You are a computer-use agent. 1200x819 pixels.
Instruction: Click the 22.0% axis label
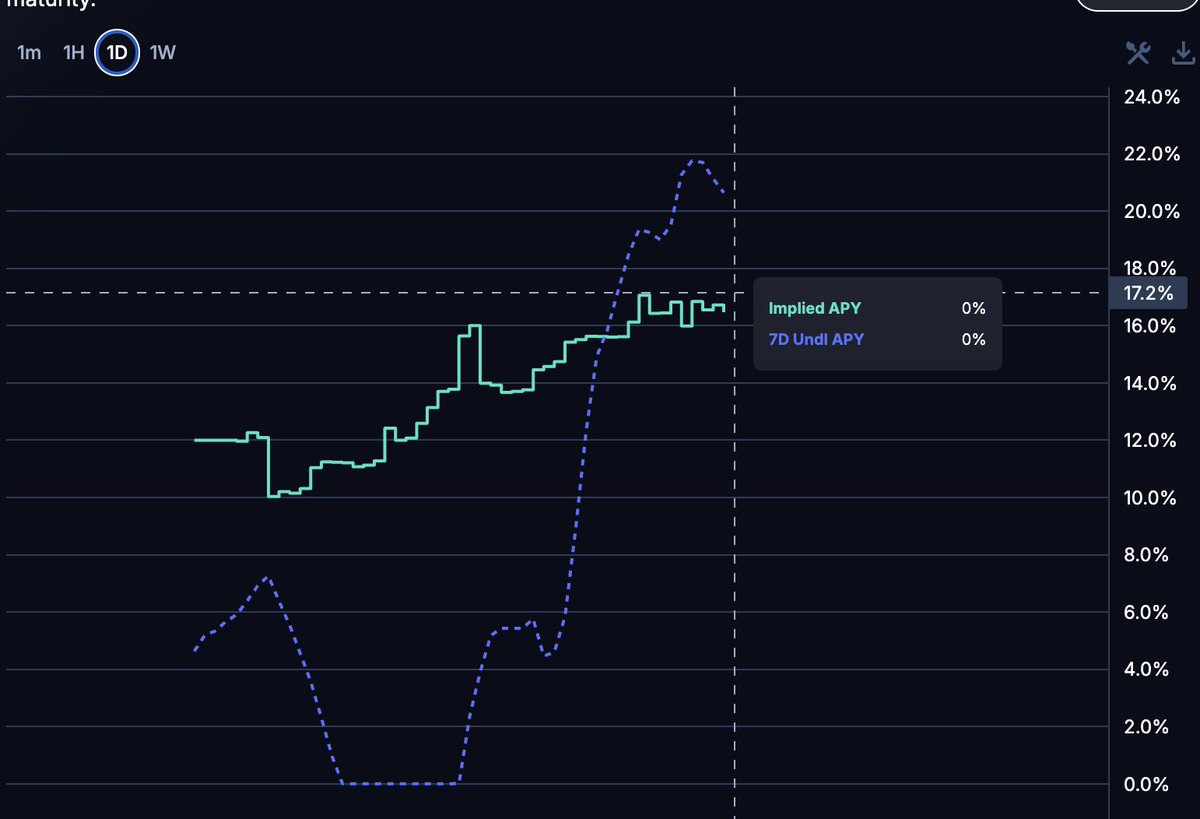coord(1152,154)
